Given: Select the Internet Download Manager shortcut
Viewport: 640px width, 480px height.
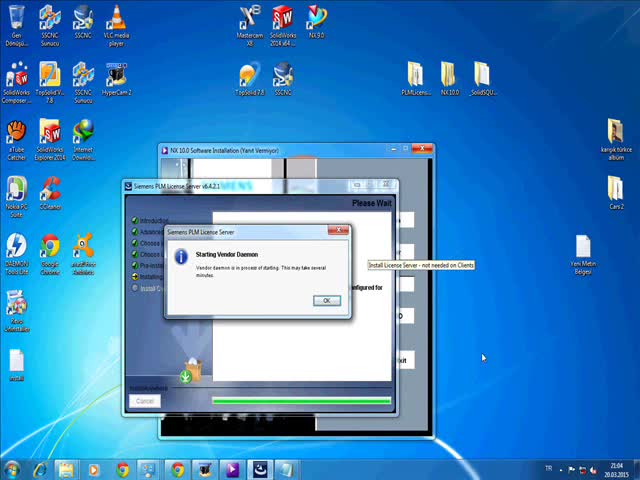Looking at the screenshot, I should click(x=83, y=140).
